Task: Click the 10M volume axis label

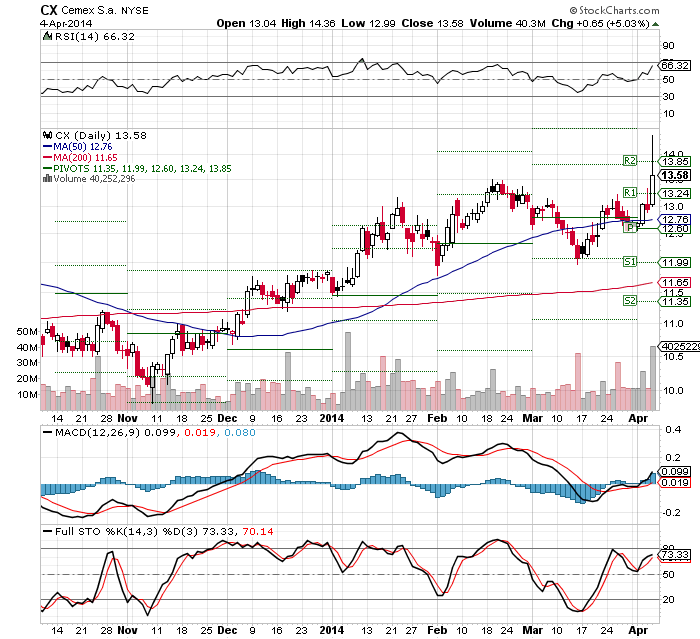Action: pyautogui.click(x=27, y=394)
